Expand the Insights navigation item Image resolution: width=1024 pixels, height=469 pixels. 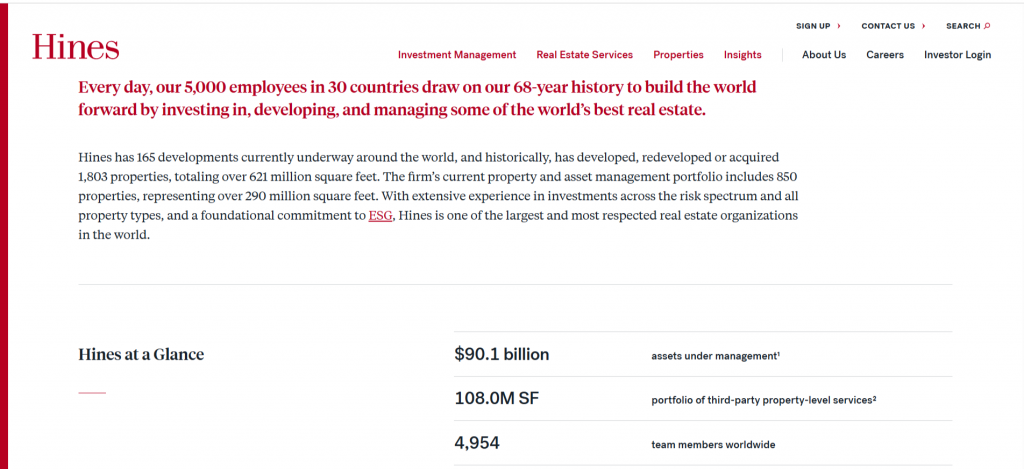click(742, 55)
